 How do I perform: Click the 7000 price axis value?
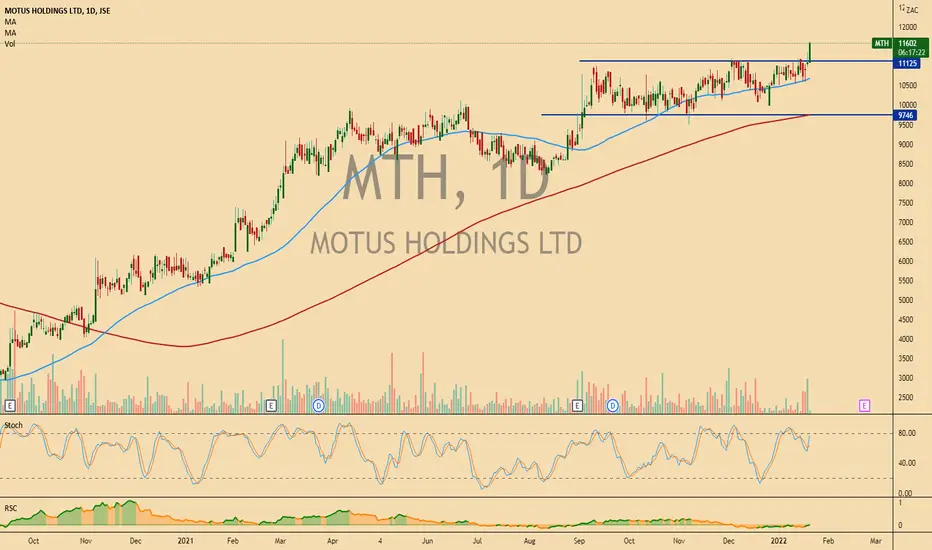[x=906, y=222]
